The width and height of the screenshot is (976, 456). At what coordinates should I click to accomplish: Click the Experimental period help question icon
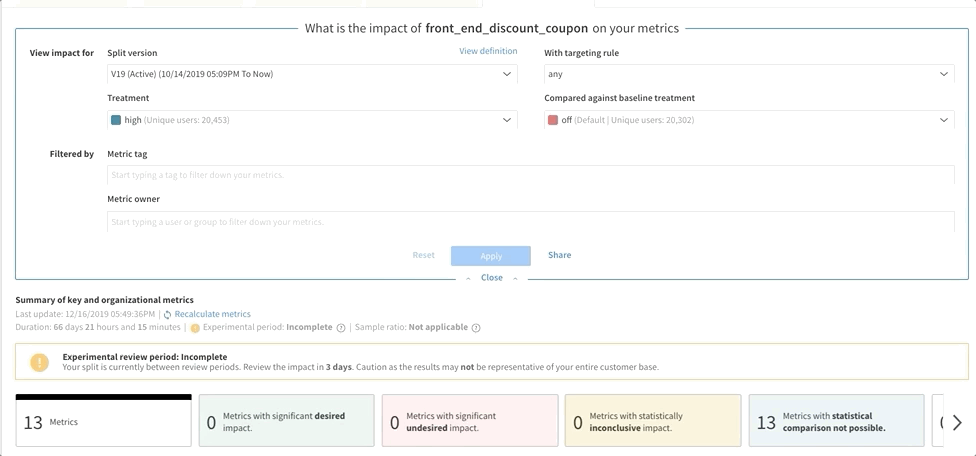pos(340,328)
